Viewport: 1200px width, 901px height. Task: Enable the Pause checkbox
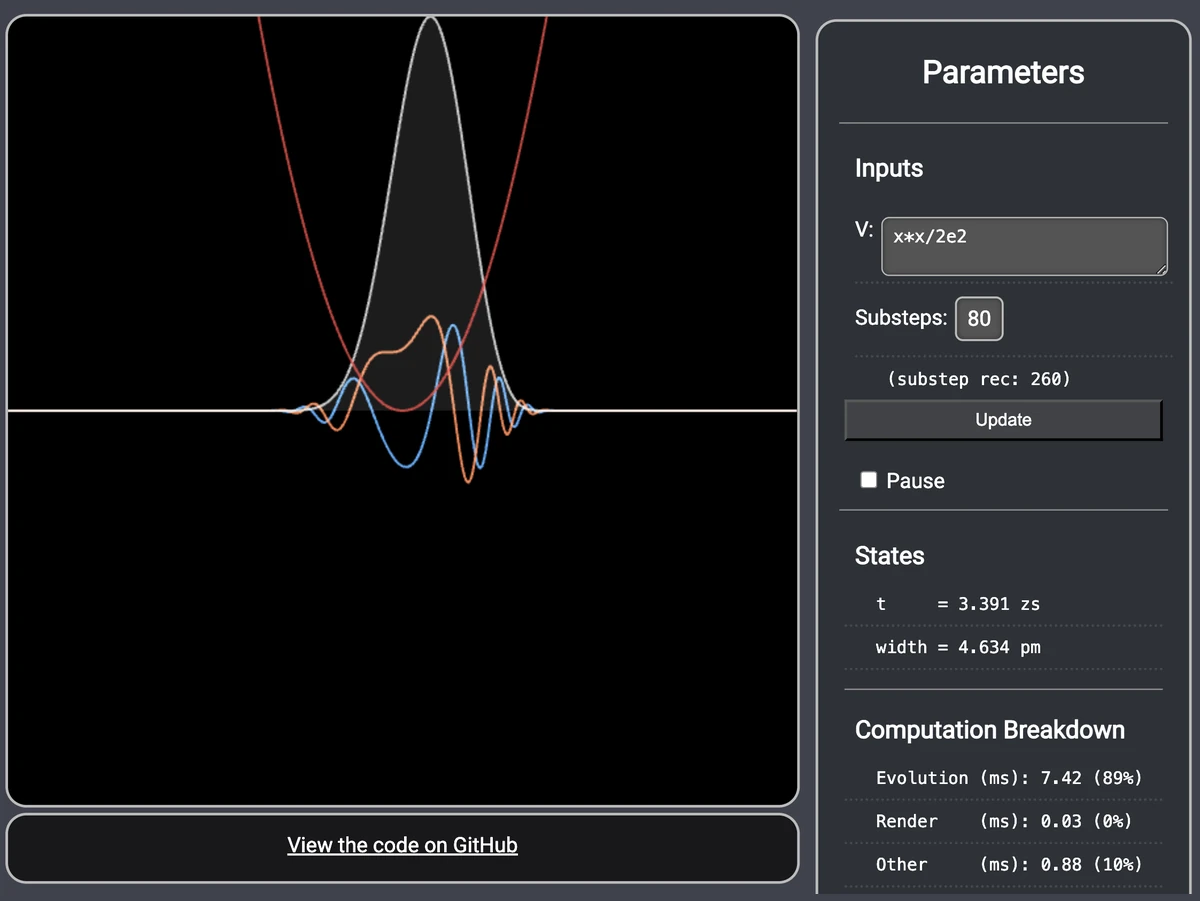[x=868, y=480]
